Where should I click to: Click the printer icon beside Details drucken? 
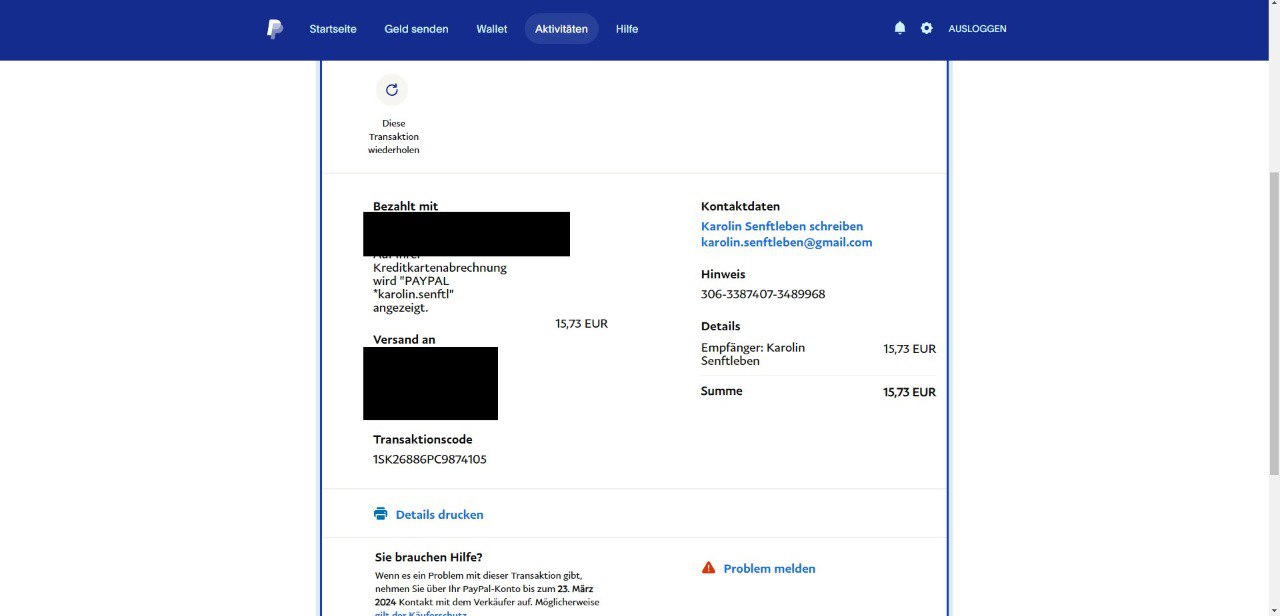click(380, 514)
